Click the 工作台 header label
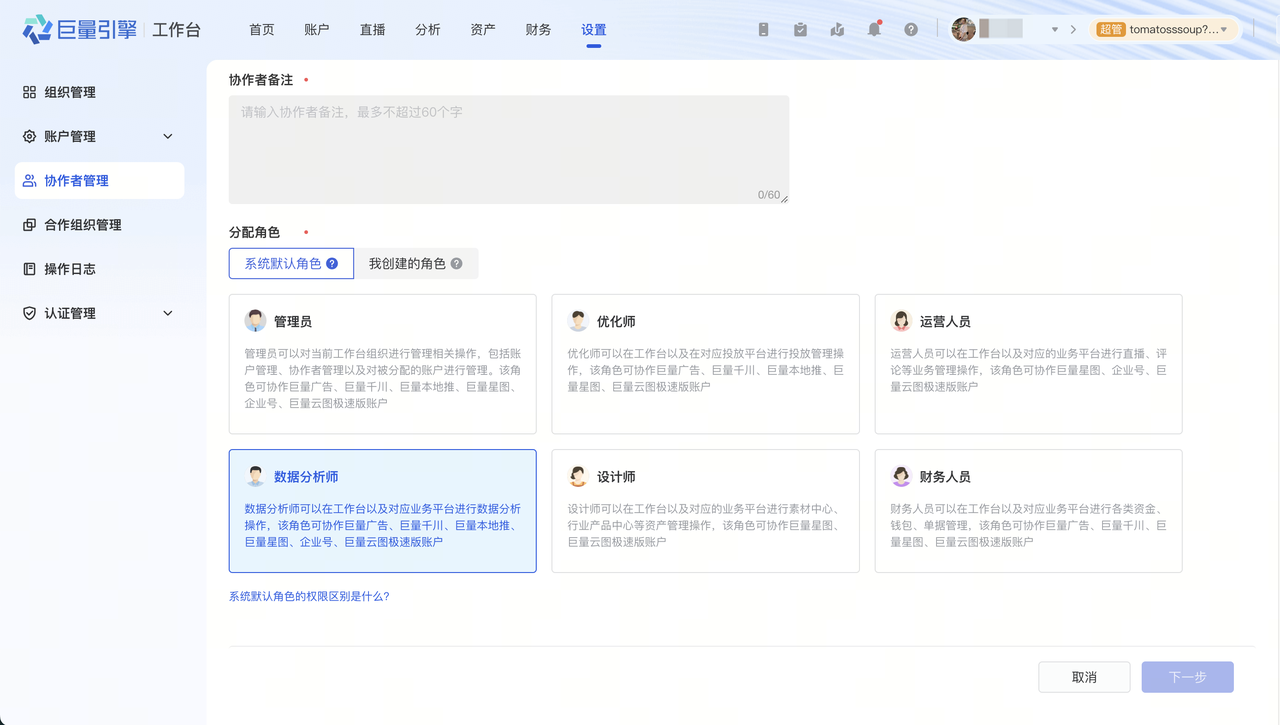The width and height of the screenshot is (1280, 725). coord(177,30)
